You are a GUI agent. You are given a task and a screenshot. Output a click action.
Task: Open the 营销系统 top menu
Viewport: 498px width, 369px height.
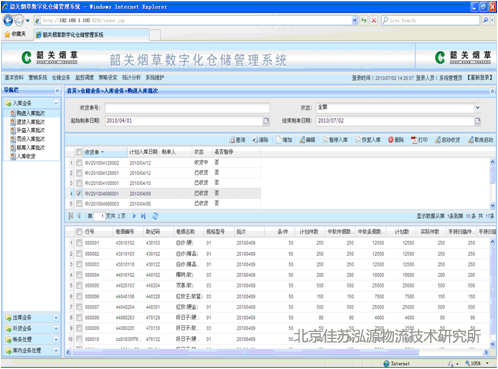(x=38, y=77)
